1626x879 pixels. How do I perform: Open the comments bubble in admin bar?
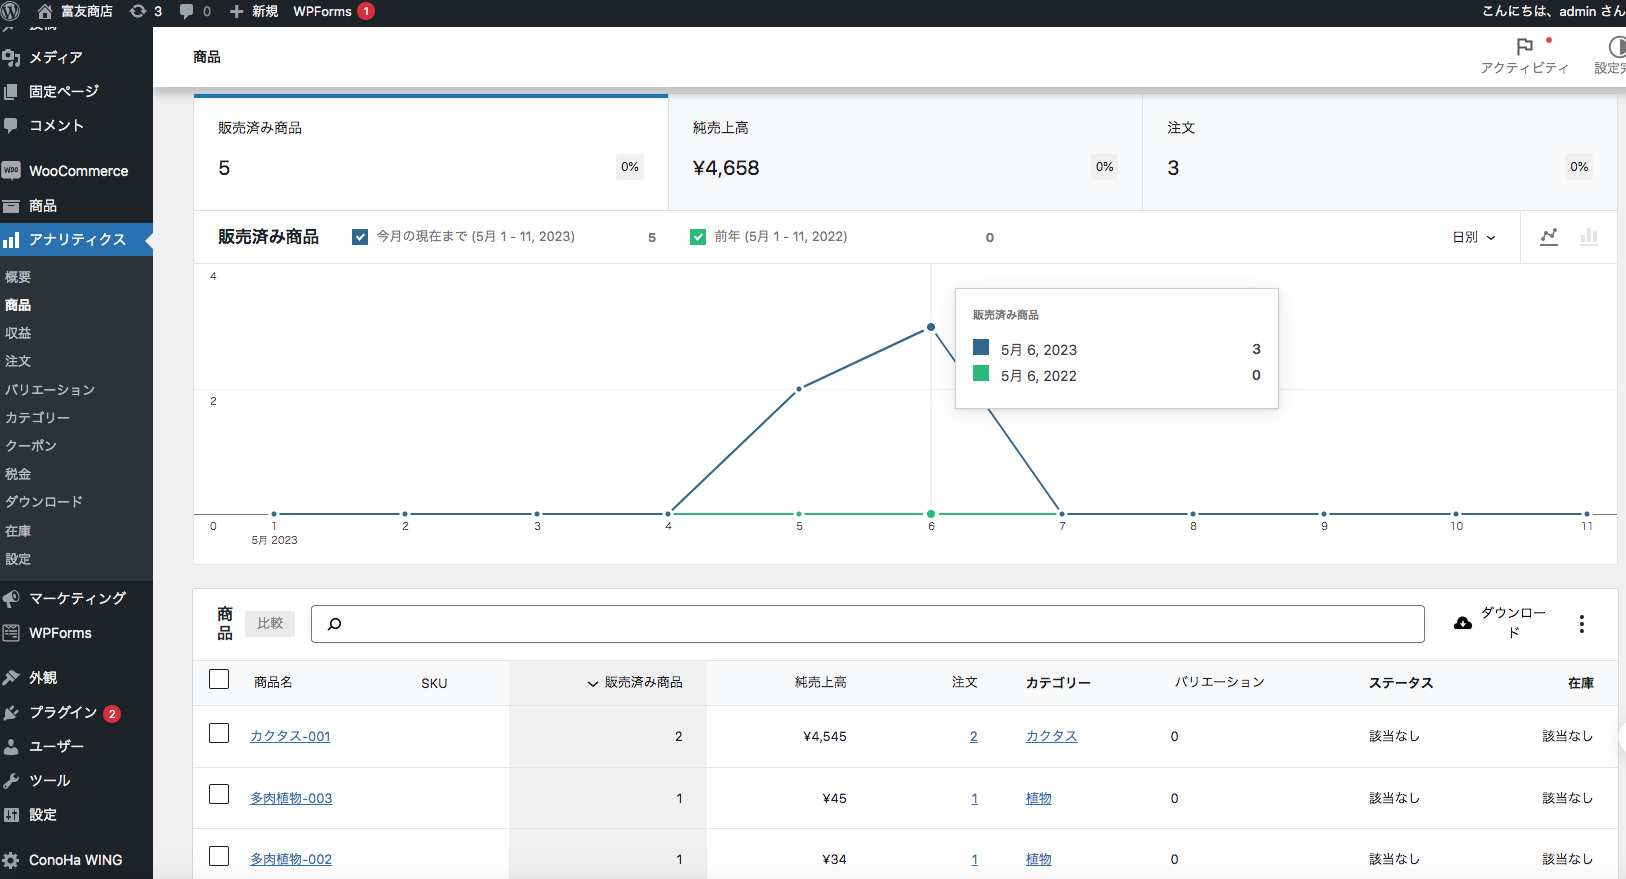pos(195,11)
